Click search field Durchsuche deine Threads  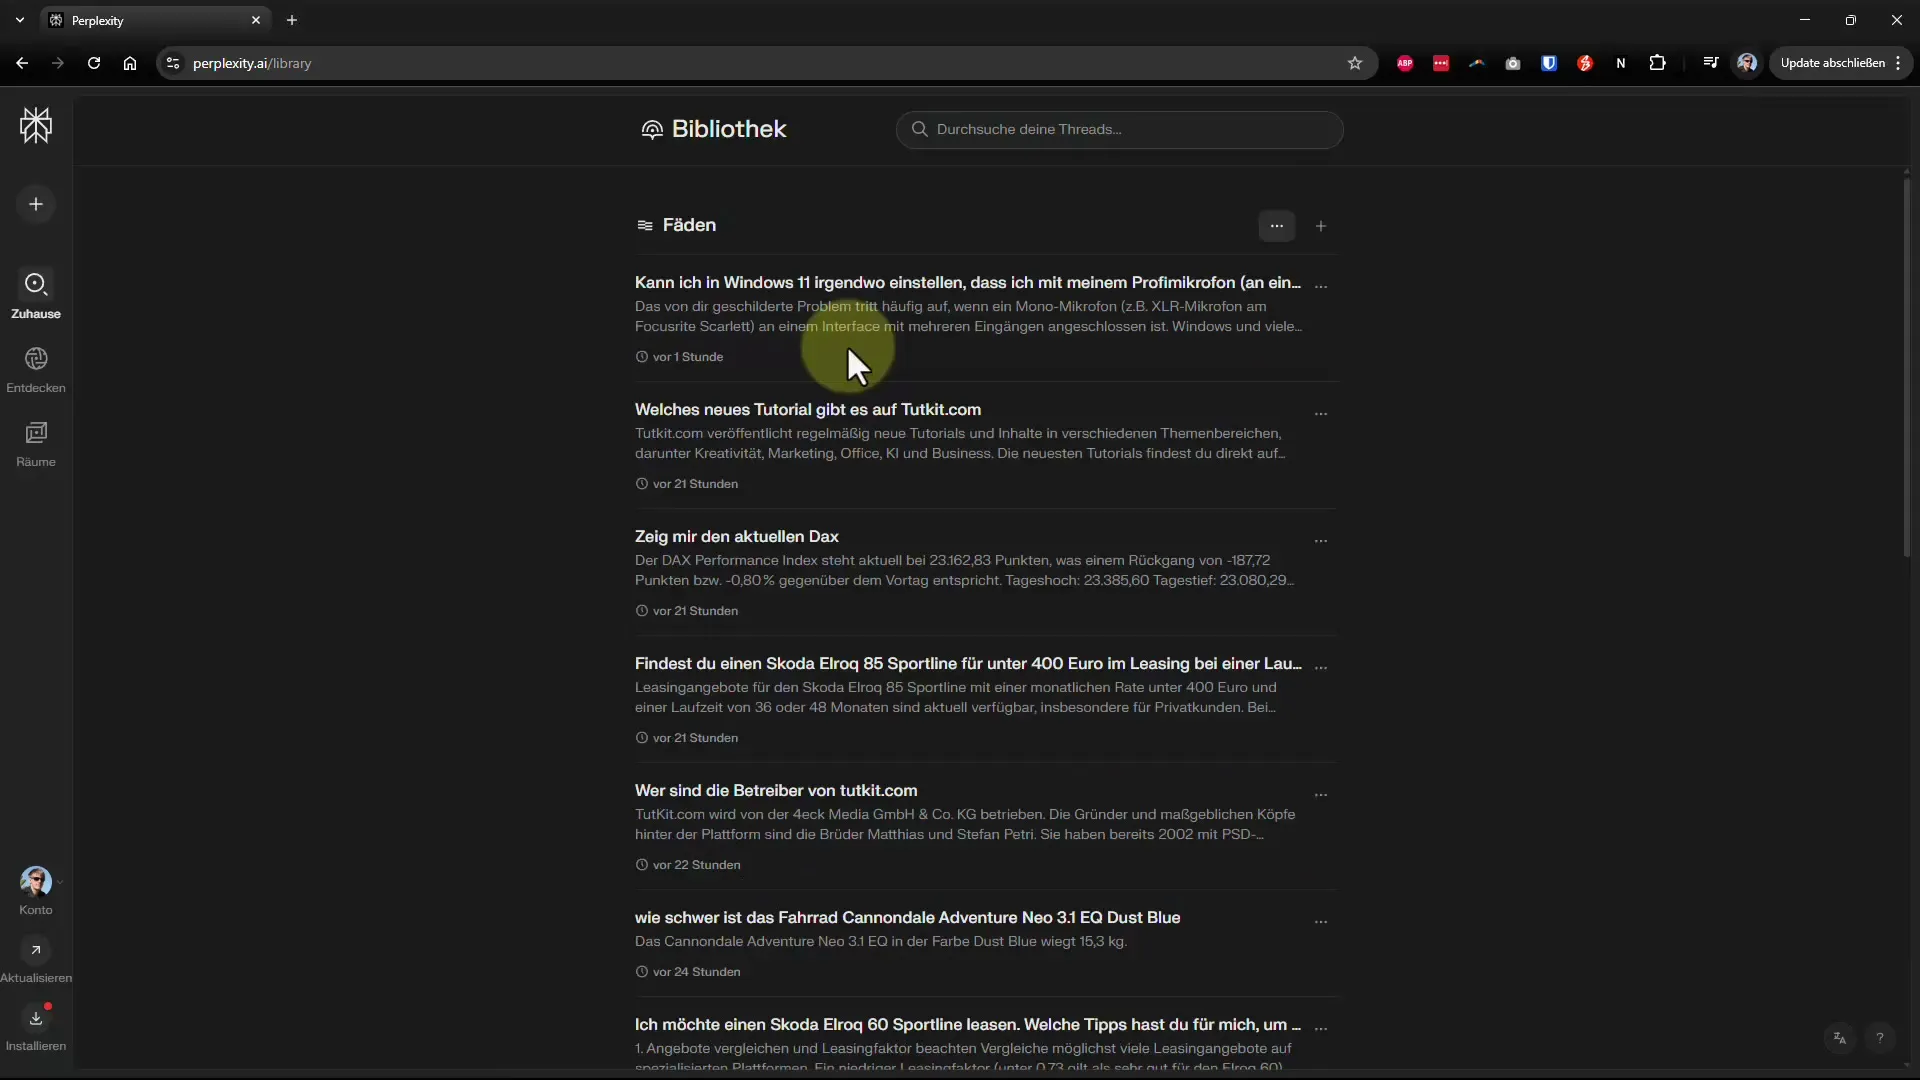1119,130
